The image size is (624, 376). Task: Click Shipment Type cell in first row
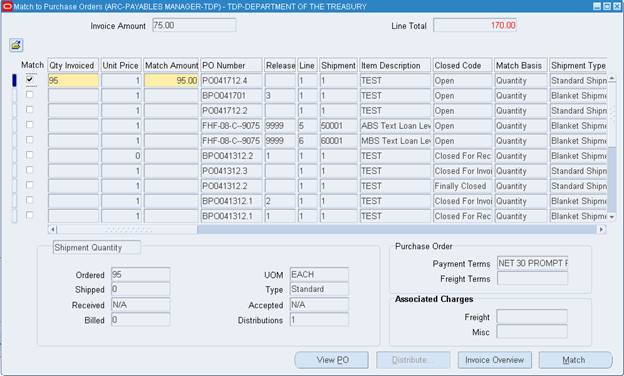(x=578, y=81)
